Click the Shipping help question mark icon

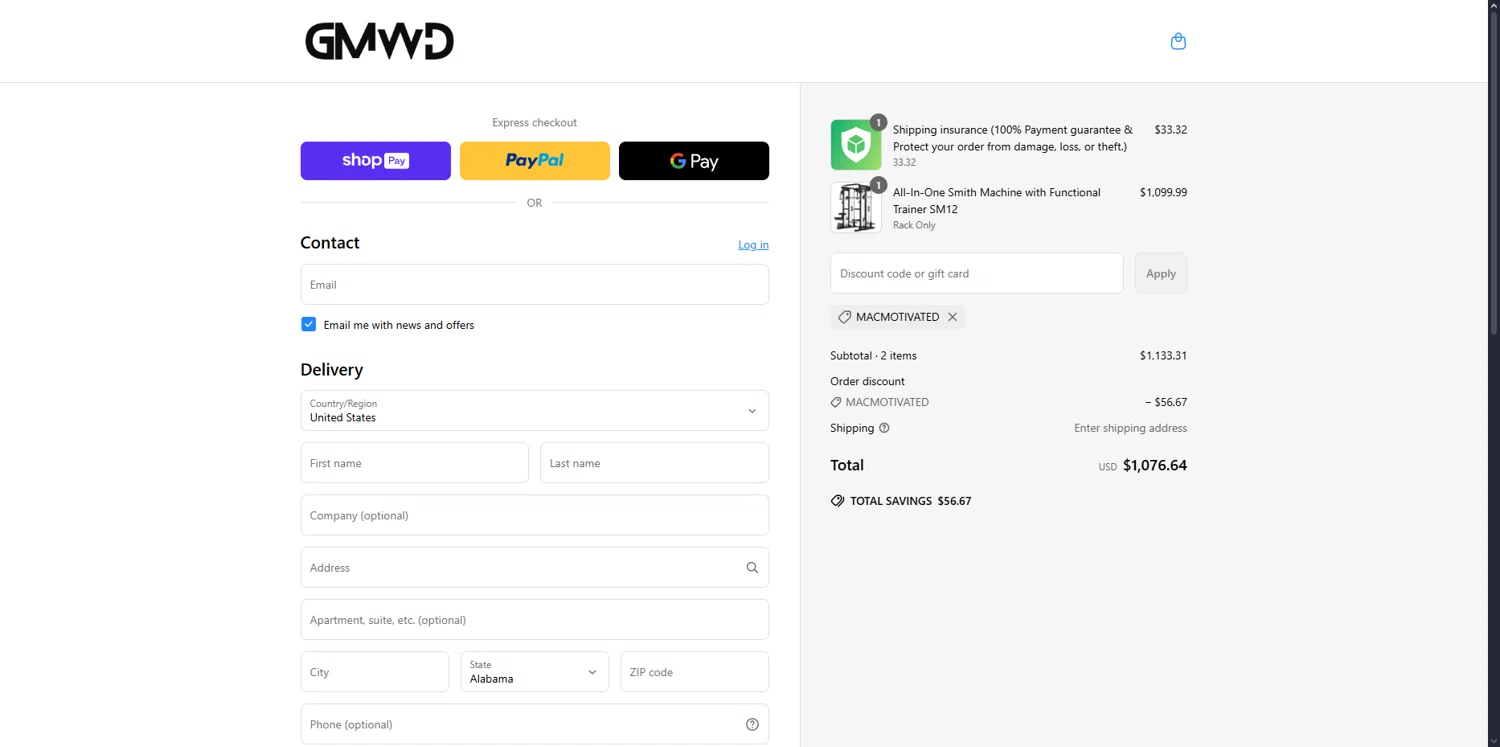(884, 428)
